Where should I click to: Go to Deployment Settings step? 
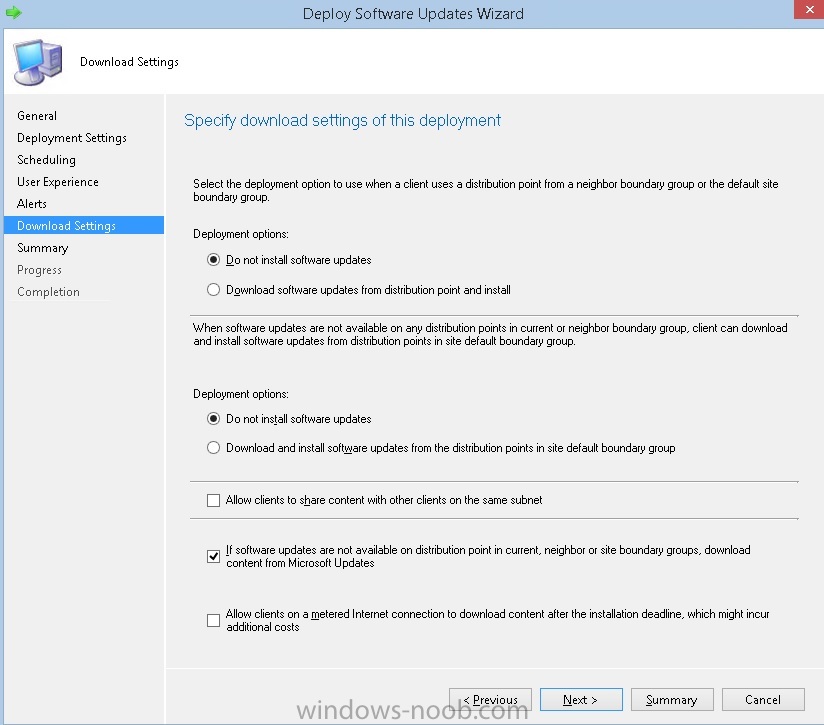pos(72,138)
